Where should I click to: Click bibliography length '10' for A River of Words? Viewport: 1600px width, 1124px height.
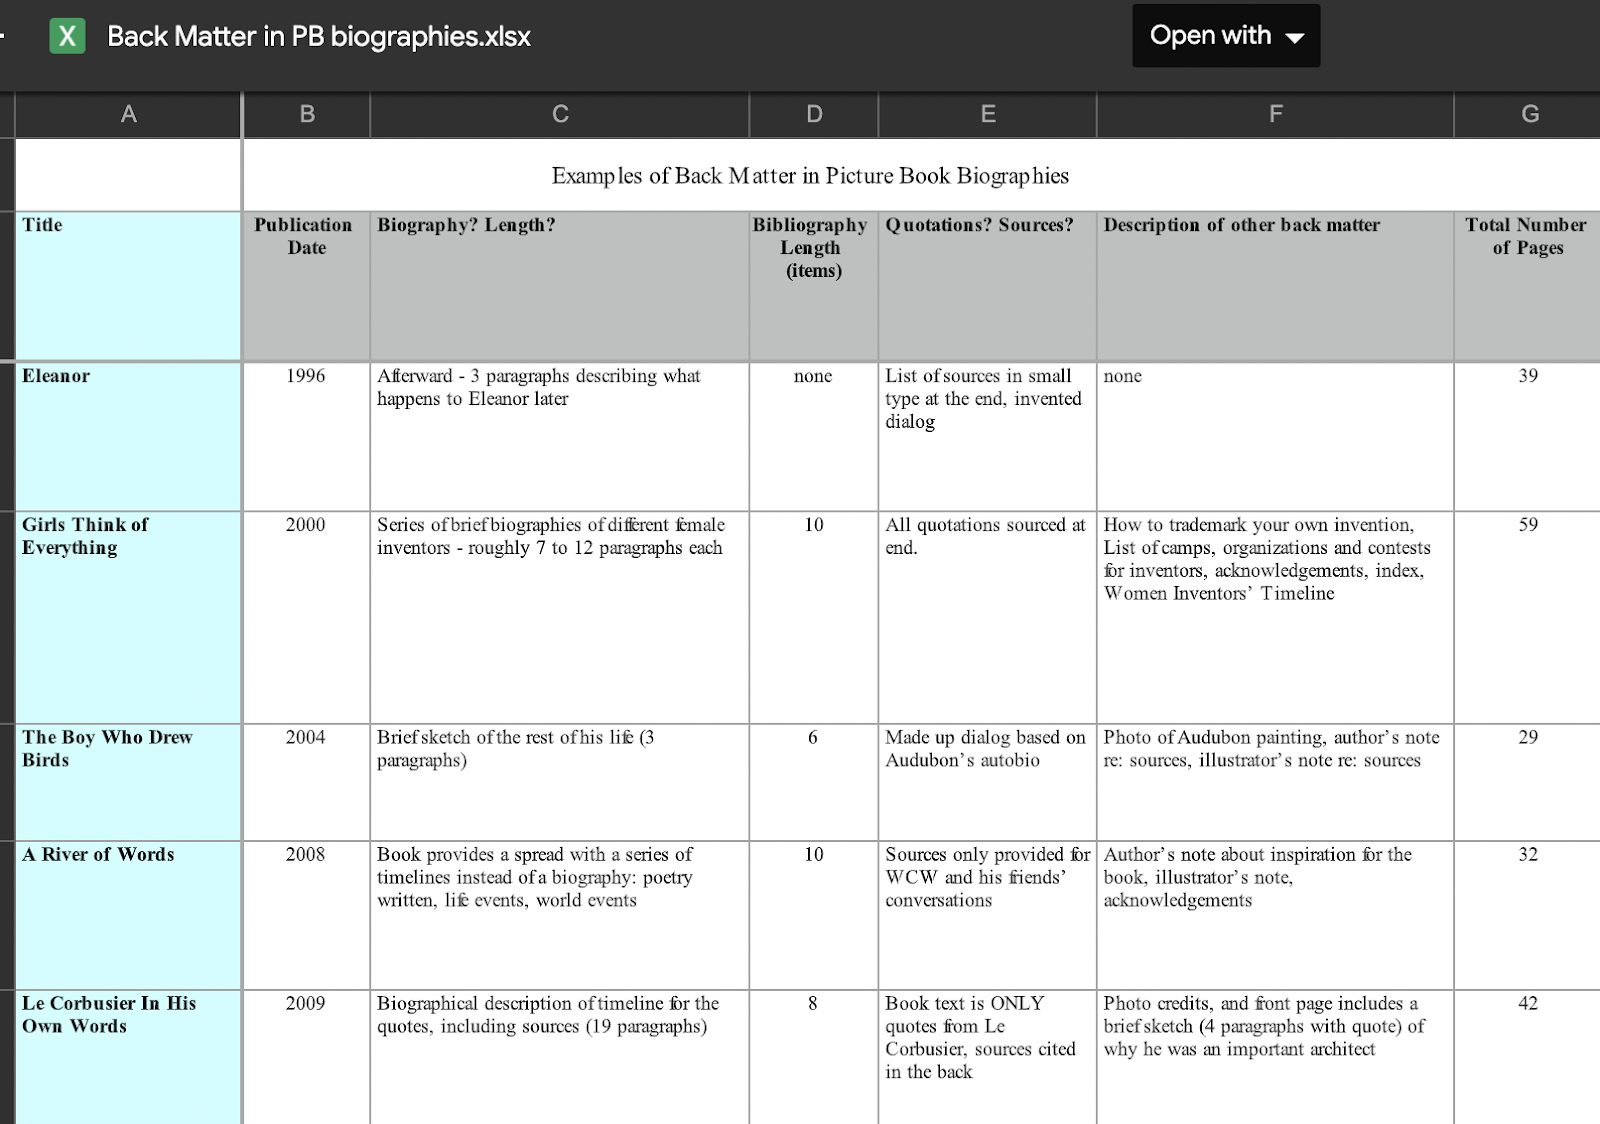(814, 915)
